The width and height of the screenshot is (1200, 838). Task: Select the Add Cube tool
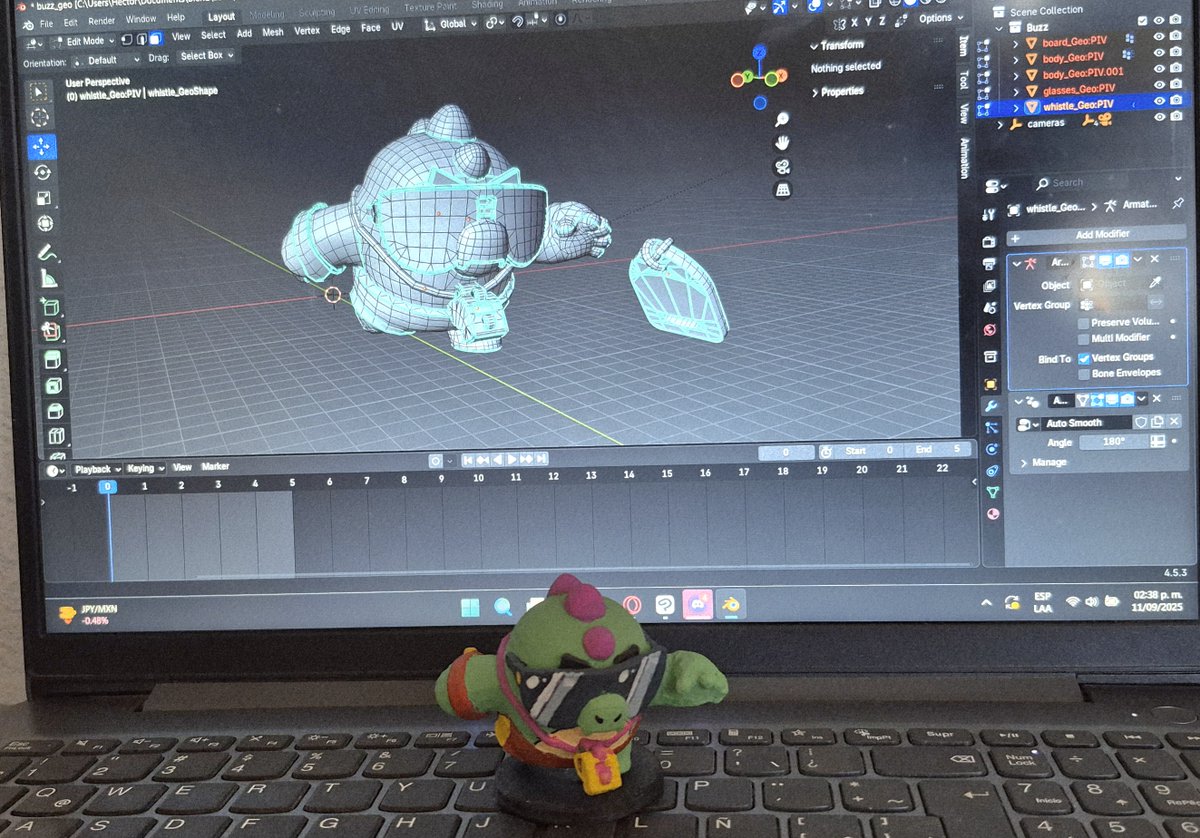(50, 307)
